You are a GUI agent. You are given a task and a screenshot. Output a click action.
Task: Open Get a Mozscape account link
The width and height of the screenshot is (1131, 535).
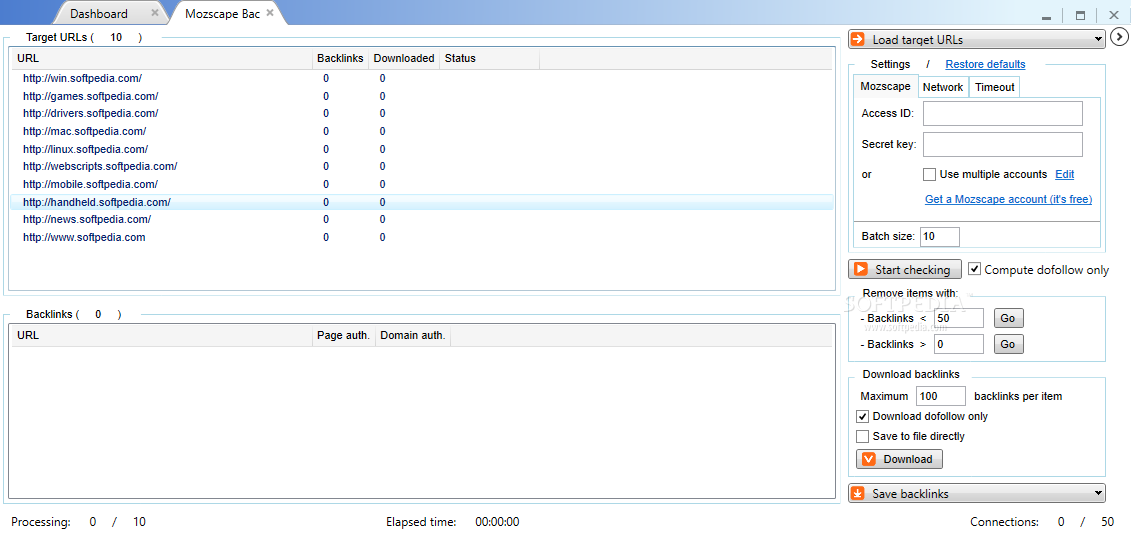point(1008,199)
